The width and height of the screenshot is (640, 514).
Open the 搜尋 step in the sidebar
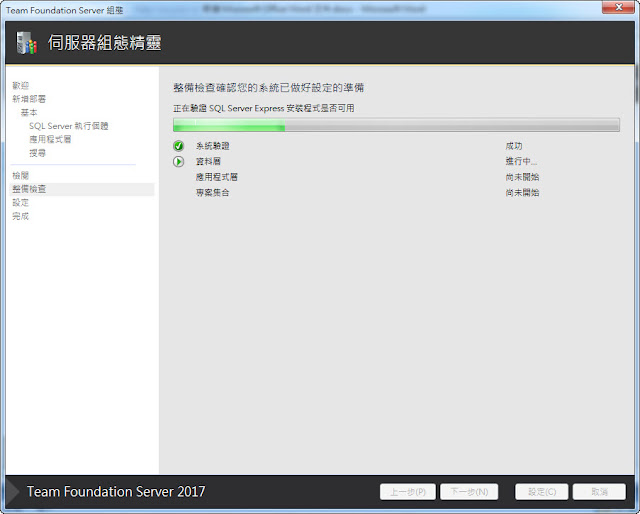click(38, 153)
